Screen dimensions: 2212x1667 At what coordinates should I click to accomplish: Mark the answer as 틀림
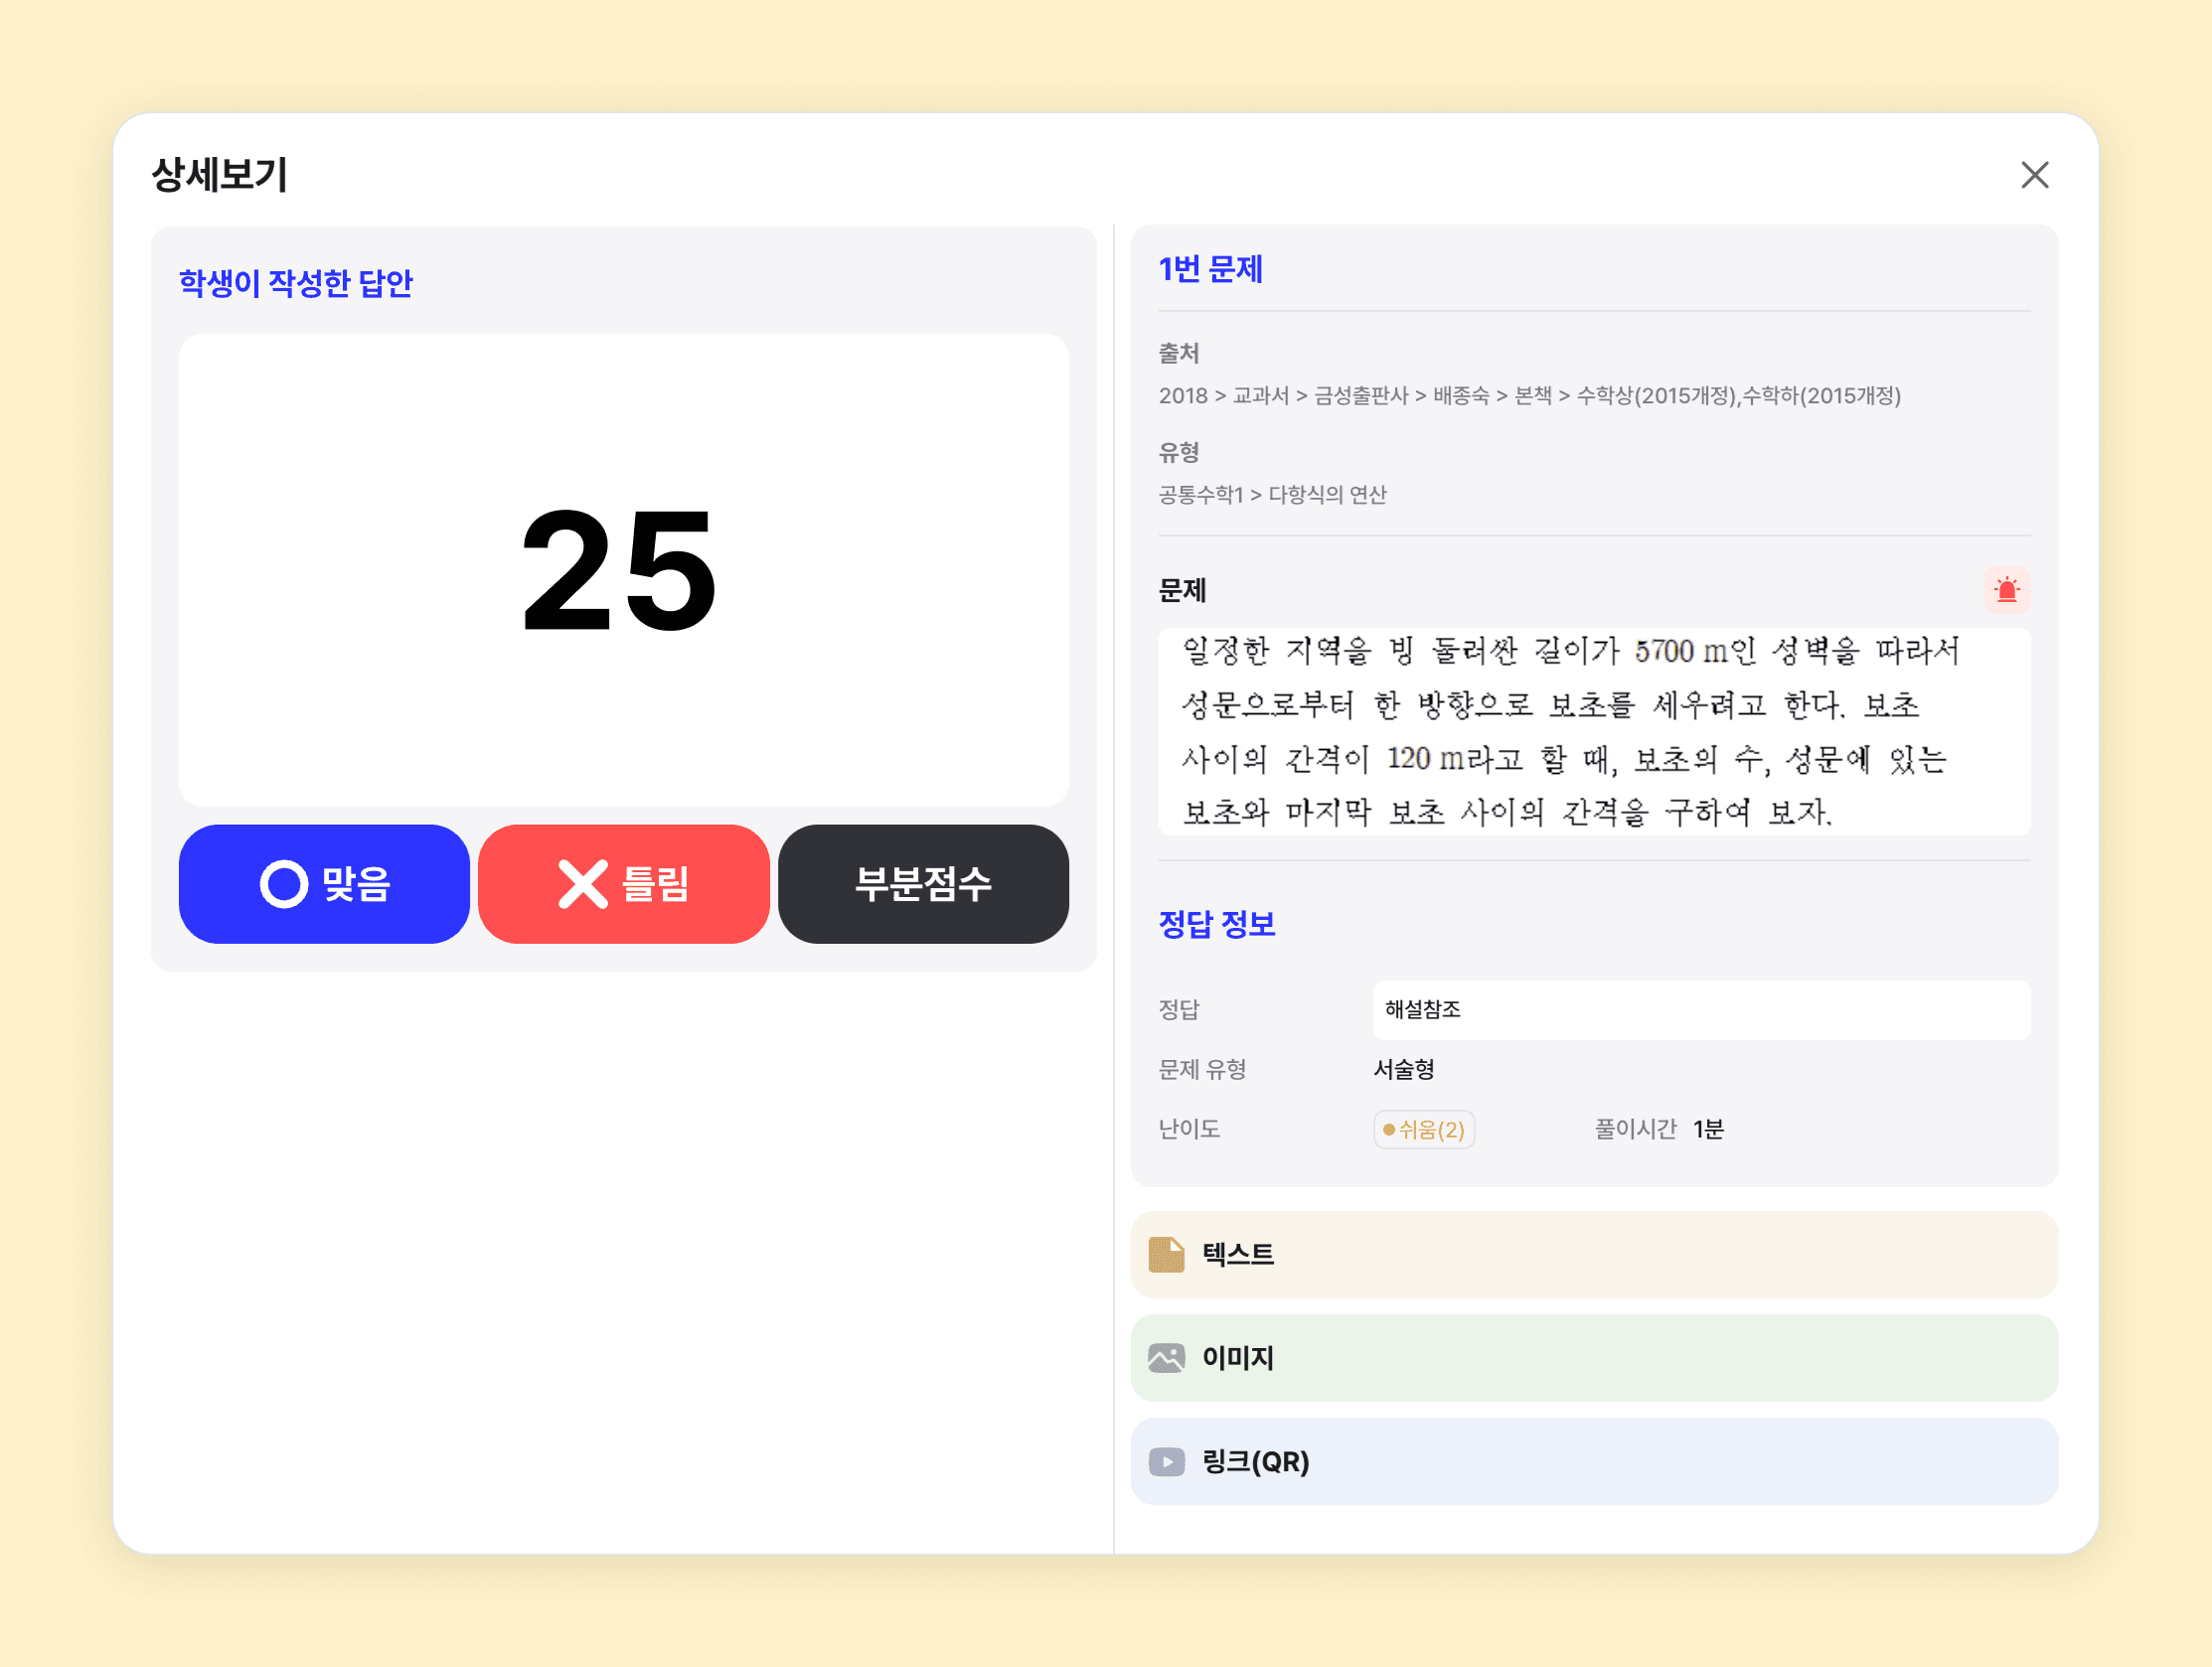click(x=623, y=883)
